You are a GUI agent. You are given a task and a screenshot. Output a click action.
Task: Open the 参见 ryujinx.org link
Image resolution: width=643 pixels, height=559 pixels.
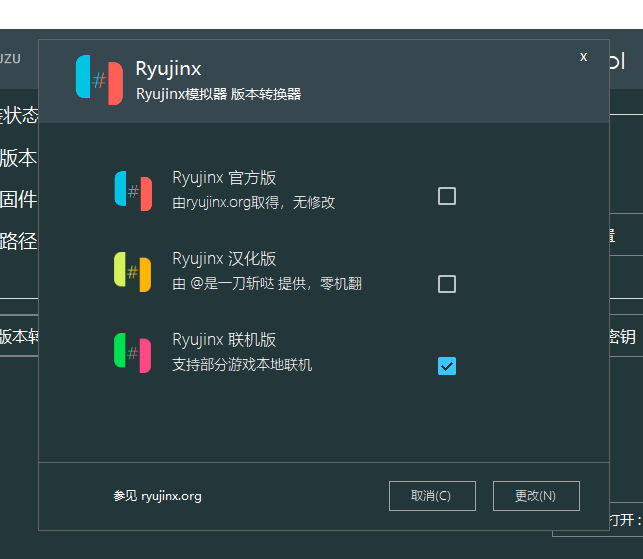(x=157, y=495)
